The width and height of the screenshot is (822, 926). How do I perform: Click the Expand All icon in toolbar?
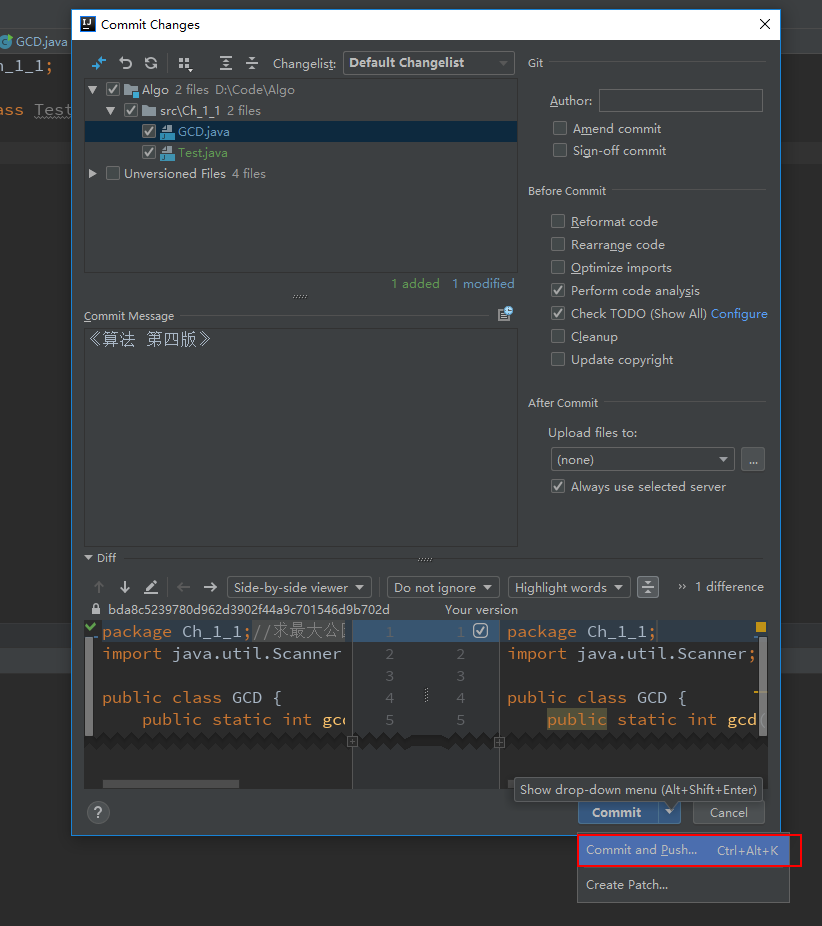pyautogui.click(x=226, y=63)
